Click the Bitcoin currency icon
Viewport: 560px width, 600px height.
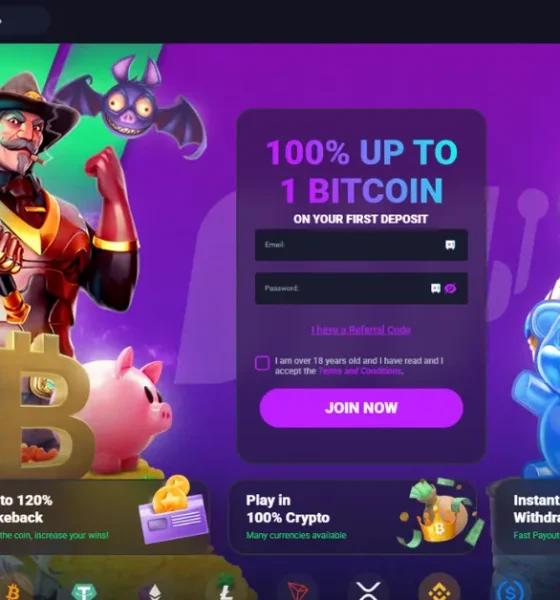click(x=13, y=590)
